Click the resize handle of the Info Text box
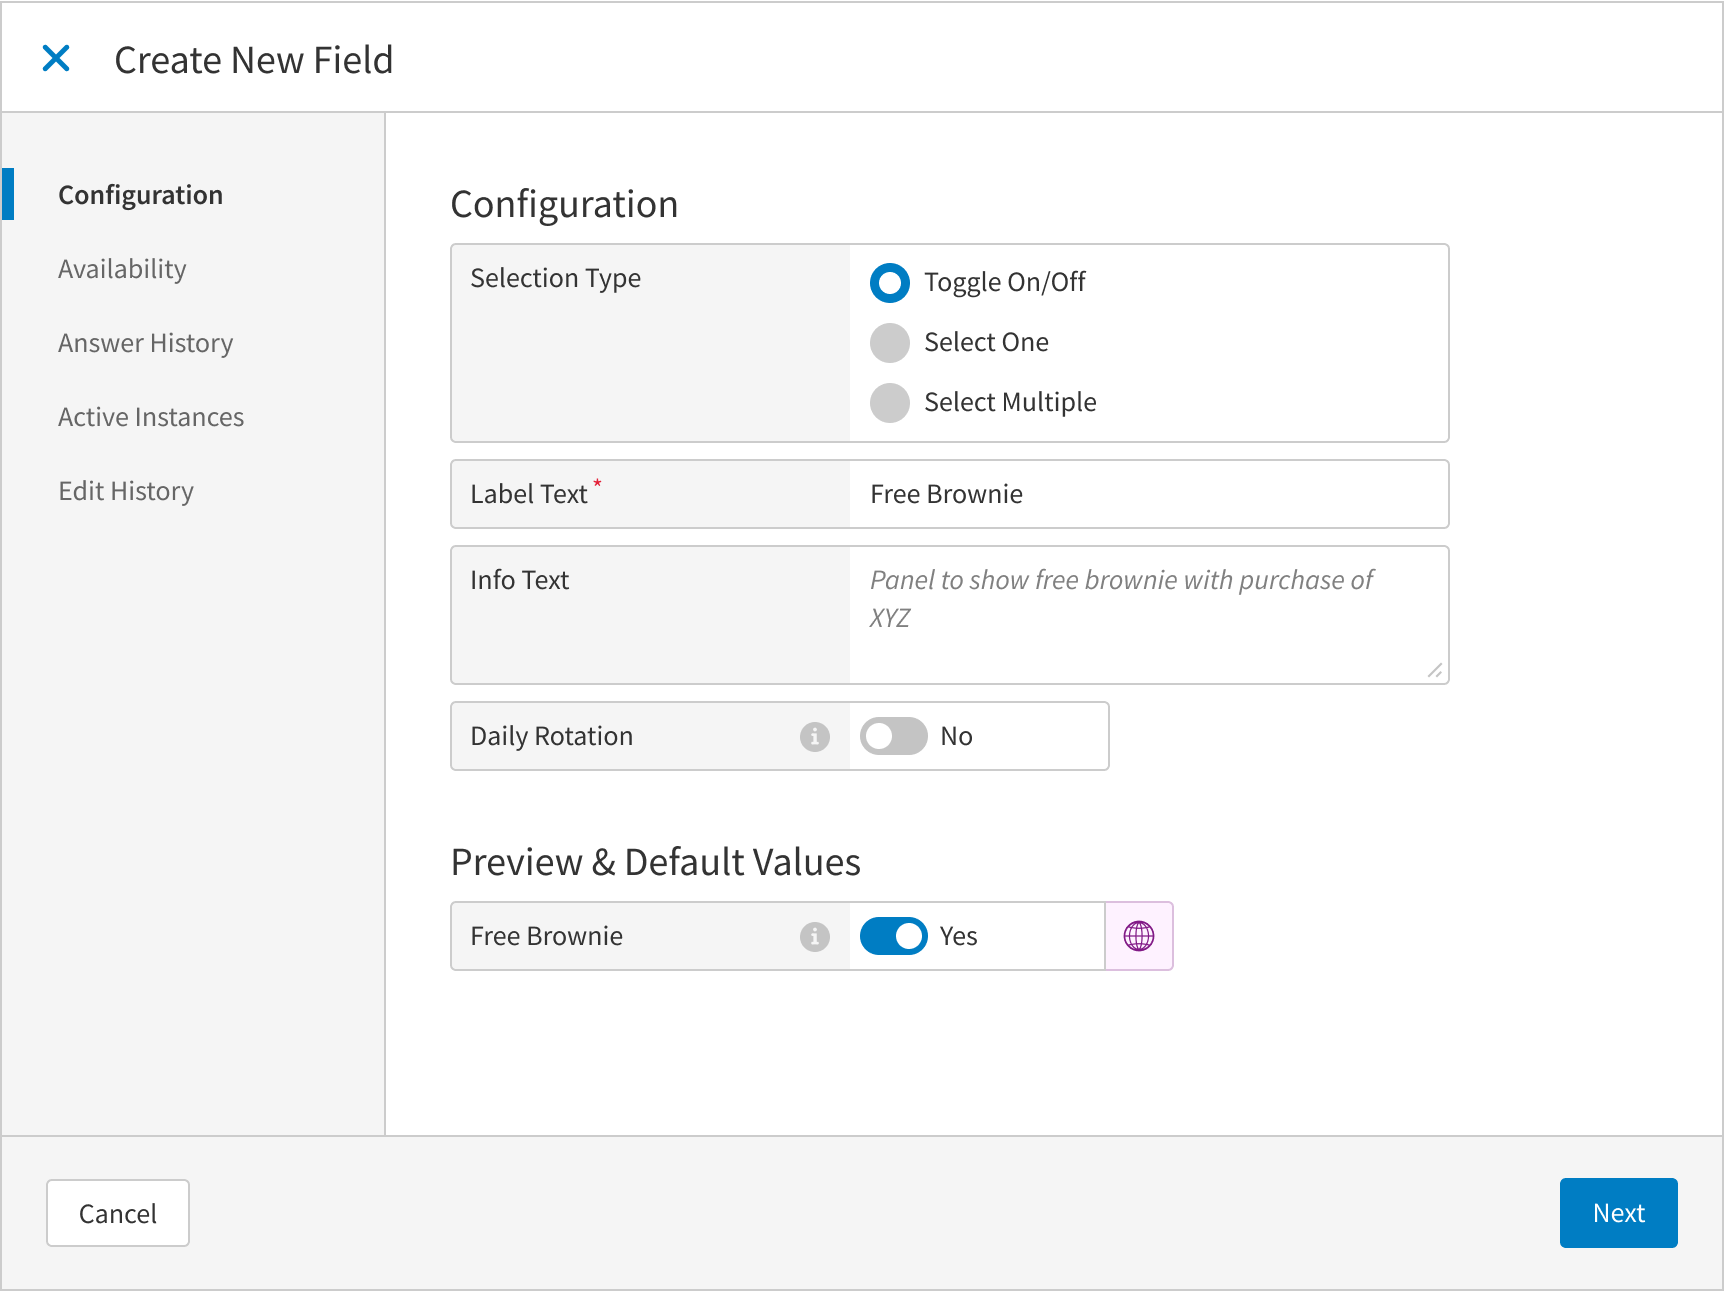The width and height of the screenshot is (1724, 1291). click(1433, 670)
